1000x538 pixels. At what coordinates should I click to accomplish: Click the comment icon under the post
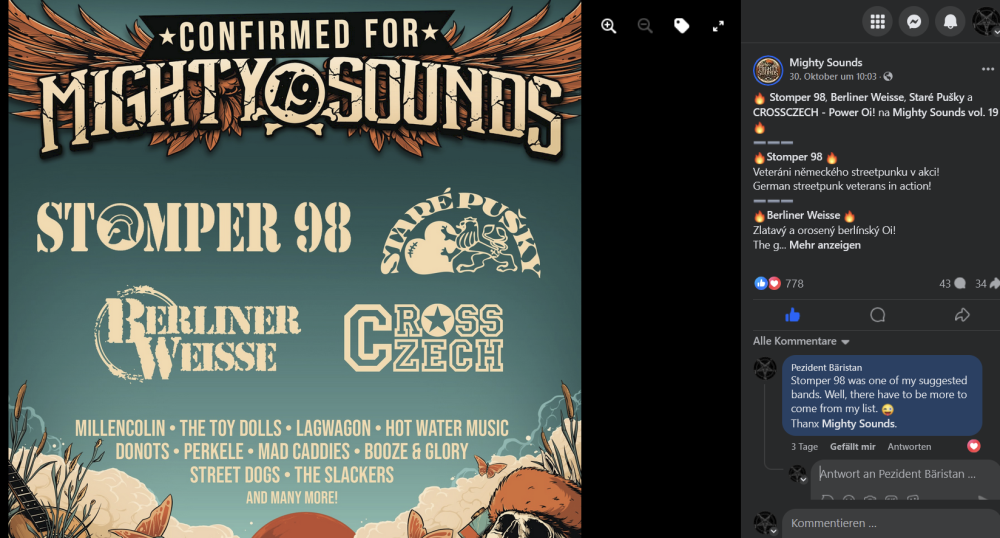click(x=877, y=315)
